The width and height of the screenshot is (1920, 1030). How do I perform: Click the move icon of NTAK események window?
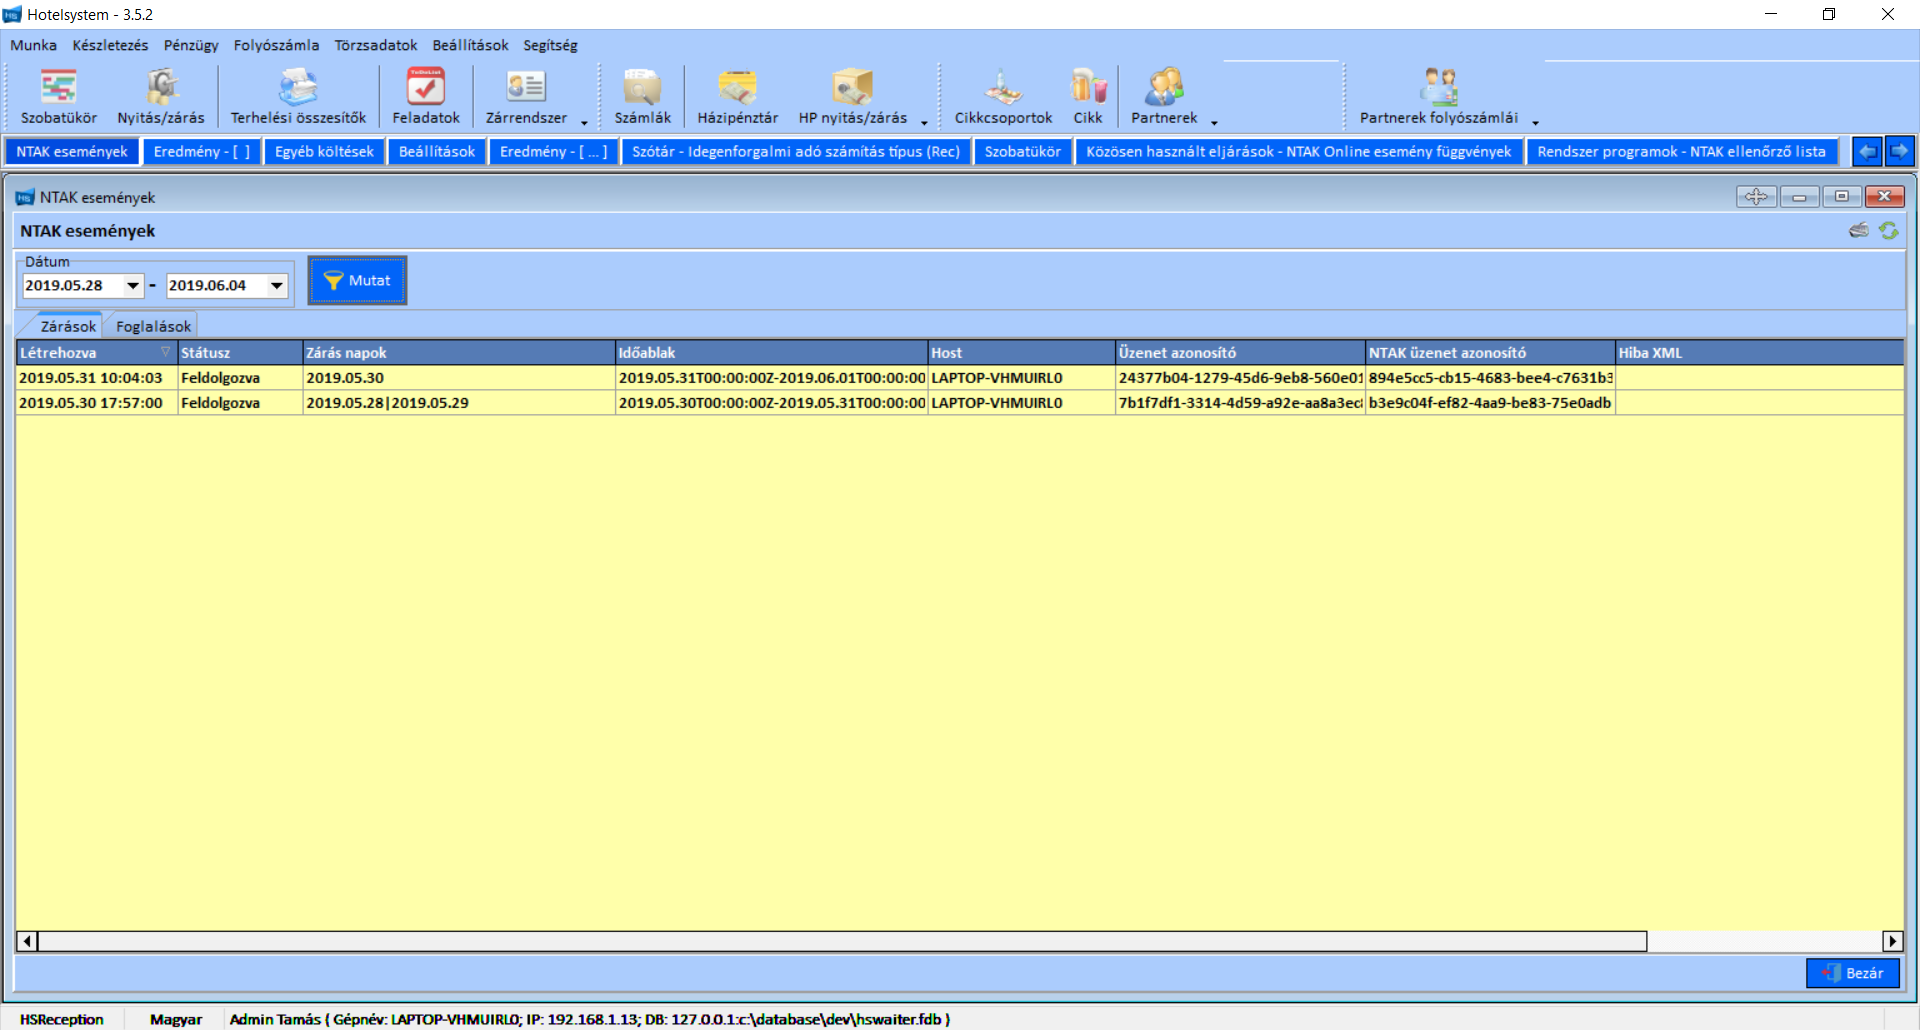tap(1756, 197)
